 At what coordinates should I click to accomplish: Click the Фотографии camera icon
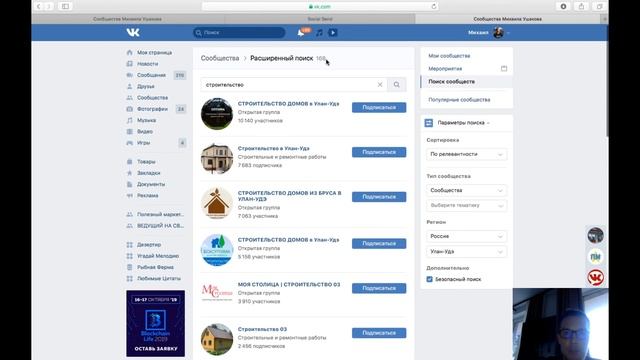coord(129,109)
